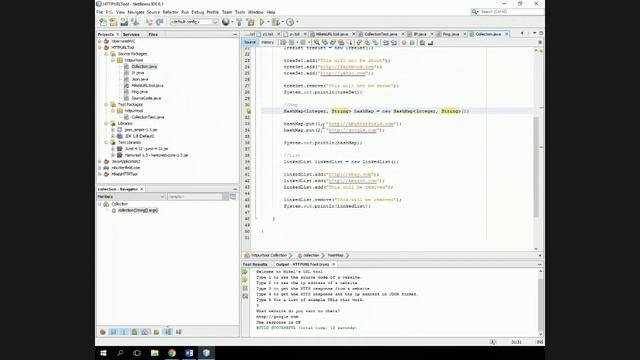Click the Build Project hammer icon
Image resolution: width=640 pixels, height=360 pixels.
tap(240, 22)
